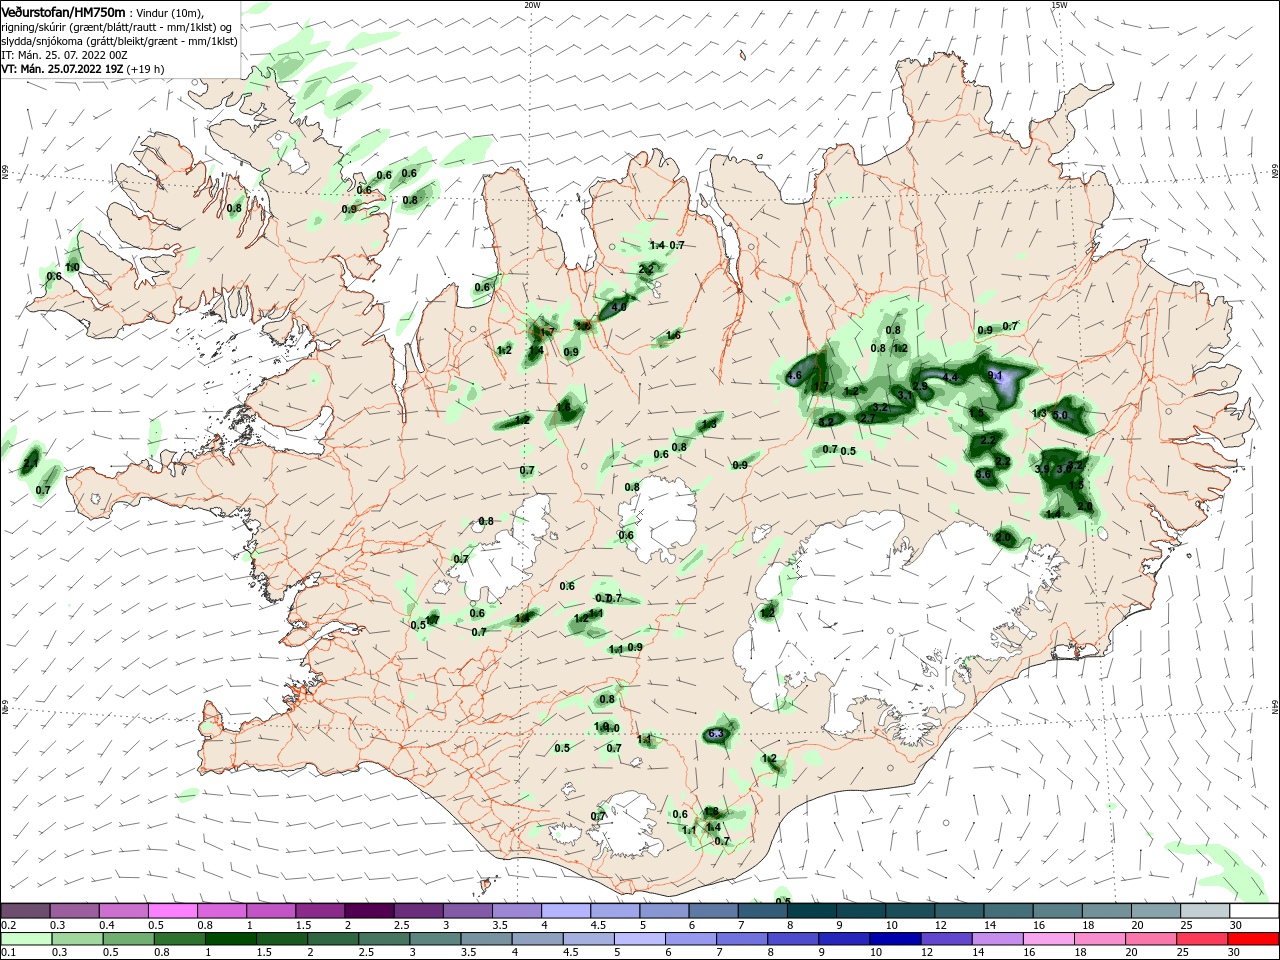The height and width of the screenshot is (960, 1280).
Task: Click the 9.1 precipitation value on the map
Action: point(995,375)
